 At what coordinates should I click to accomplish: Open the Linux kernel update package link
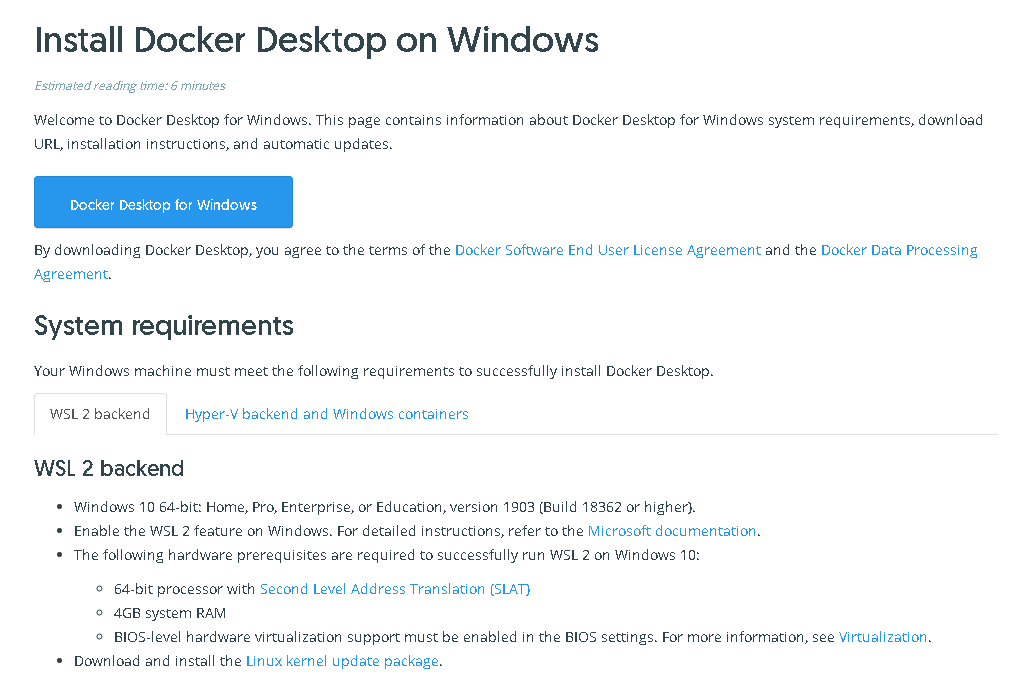tap(342, 662)
